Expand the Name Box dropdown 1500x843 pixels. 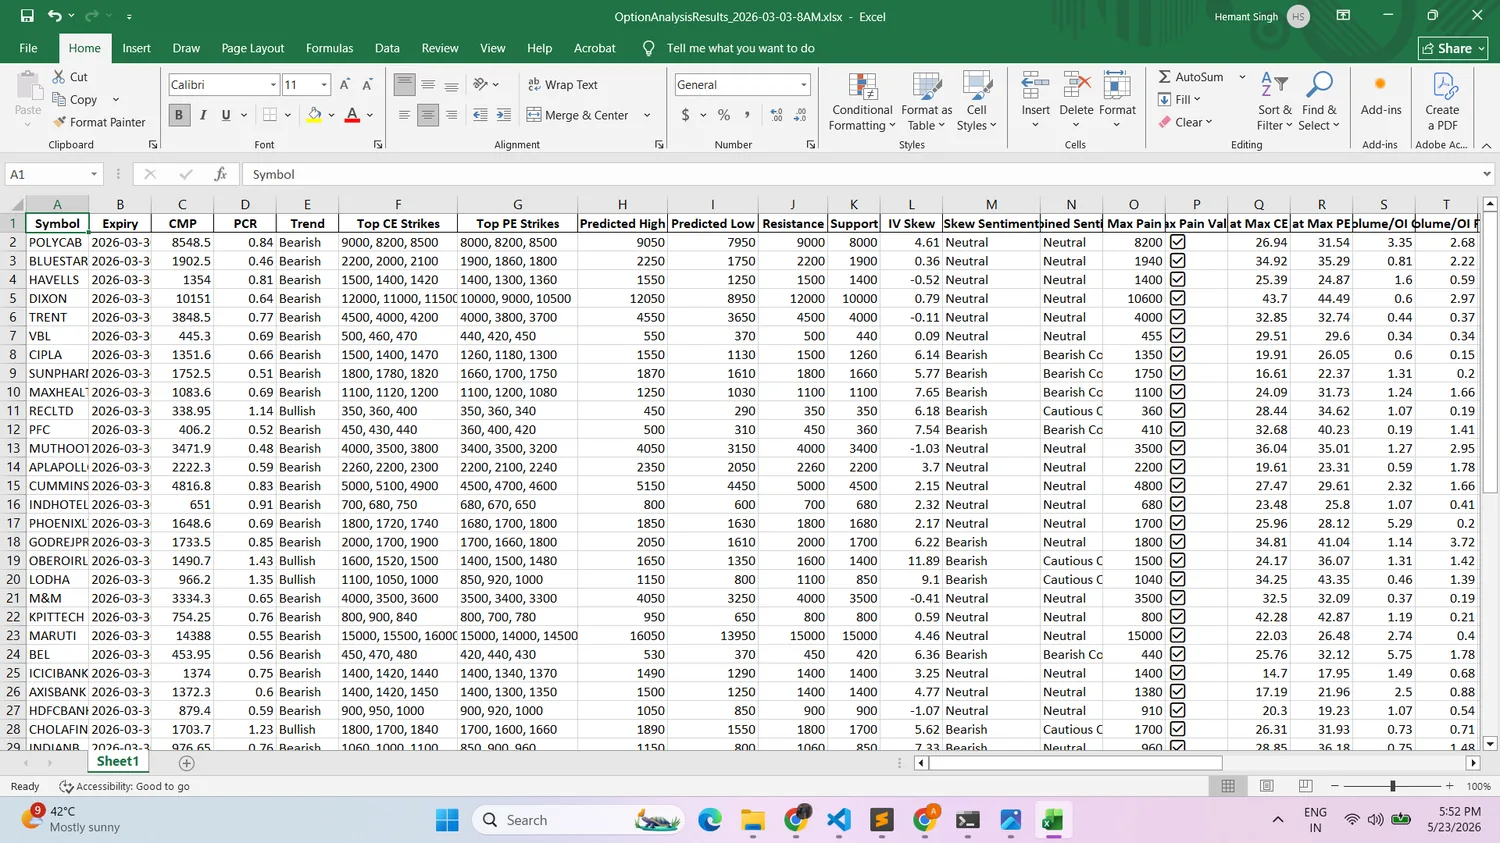tap(94, 174)
